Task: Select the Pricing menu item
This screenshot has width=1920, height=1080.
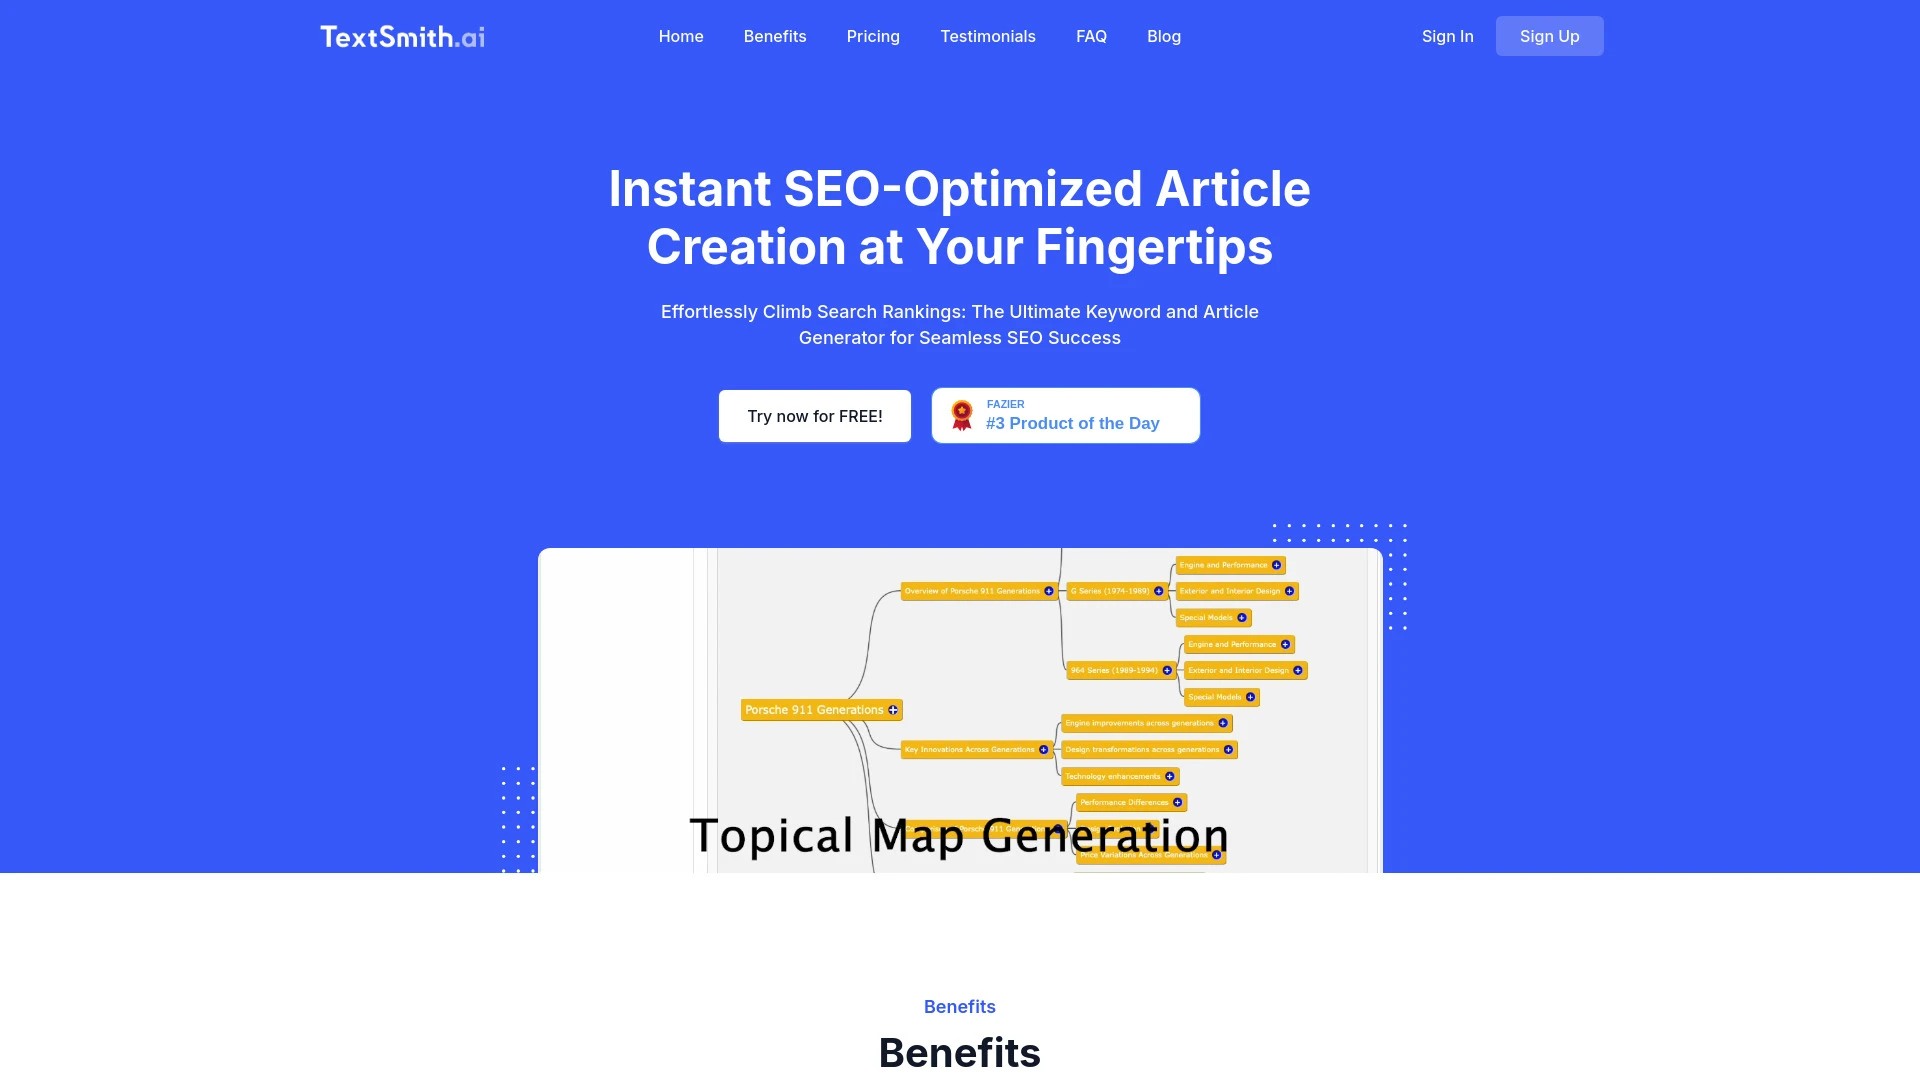Action: tap(873, 36)
